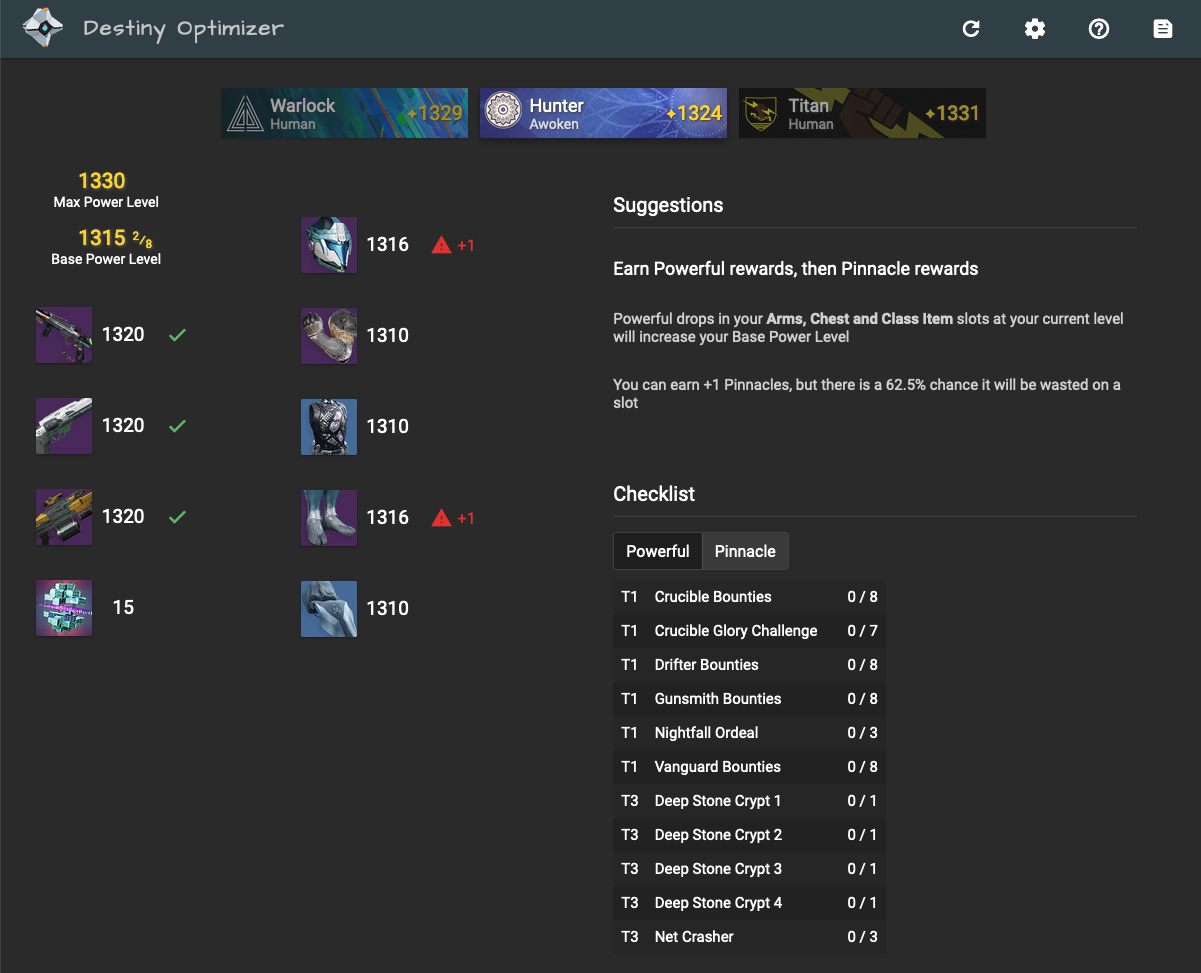Image resolution: width=1201 pixels, height=973 pixels.
Task: Select the power weapon icon
Action: pos(64,517)
